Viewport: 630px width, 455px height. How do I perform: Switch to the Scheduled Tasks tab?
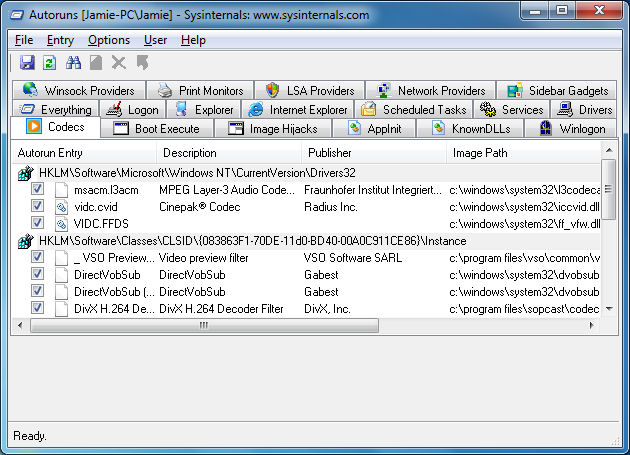click(414, 109)
